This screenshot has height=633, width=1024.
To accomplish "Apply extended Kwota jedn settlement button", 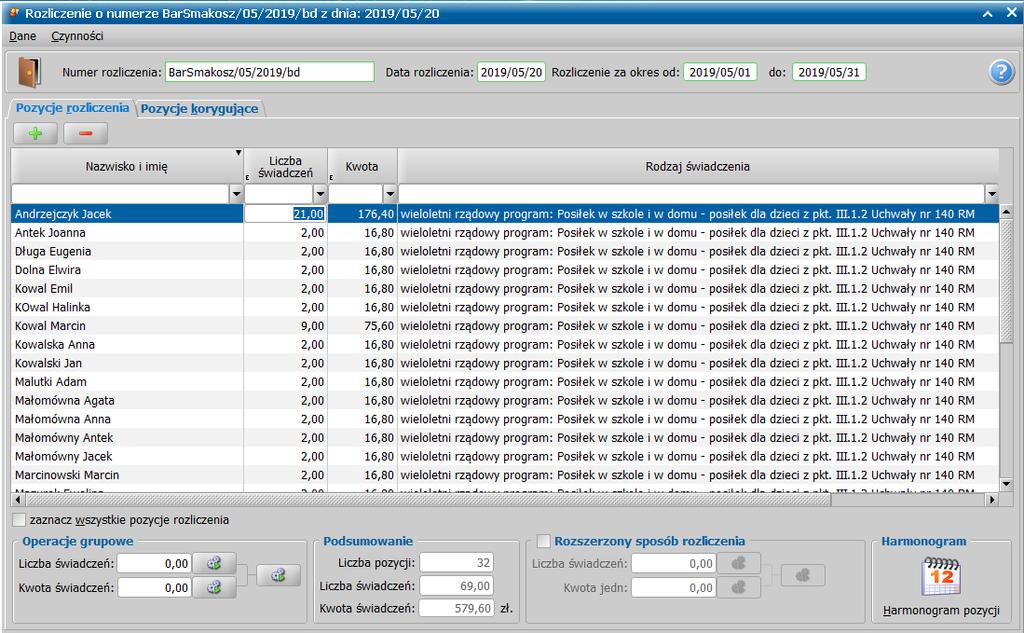I will point(739,587).
